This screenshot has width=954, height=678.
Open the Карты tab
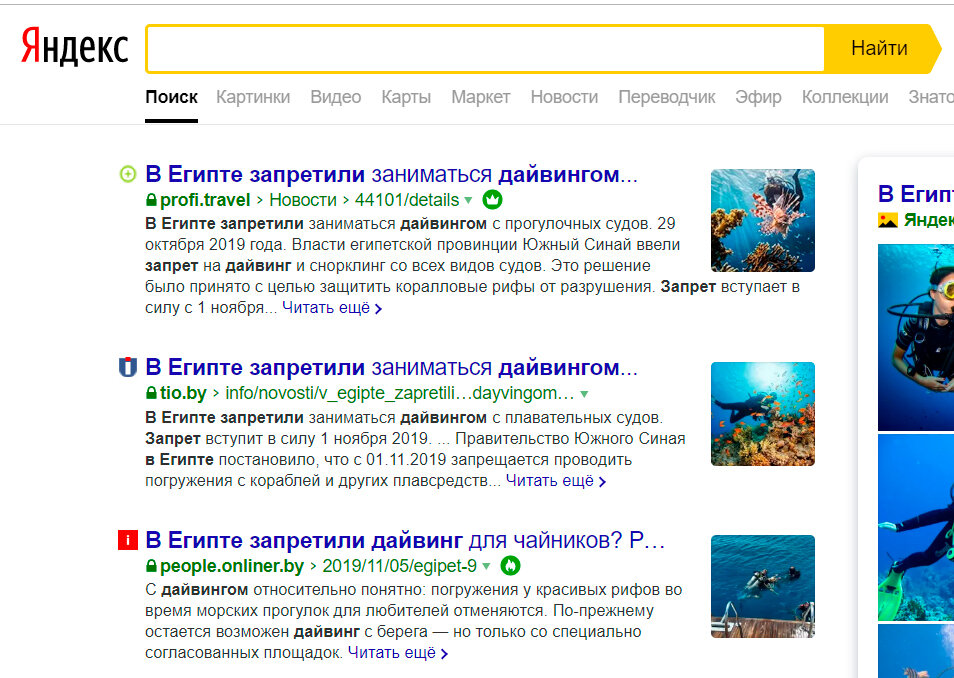point(406,97)
